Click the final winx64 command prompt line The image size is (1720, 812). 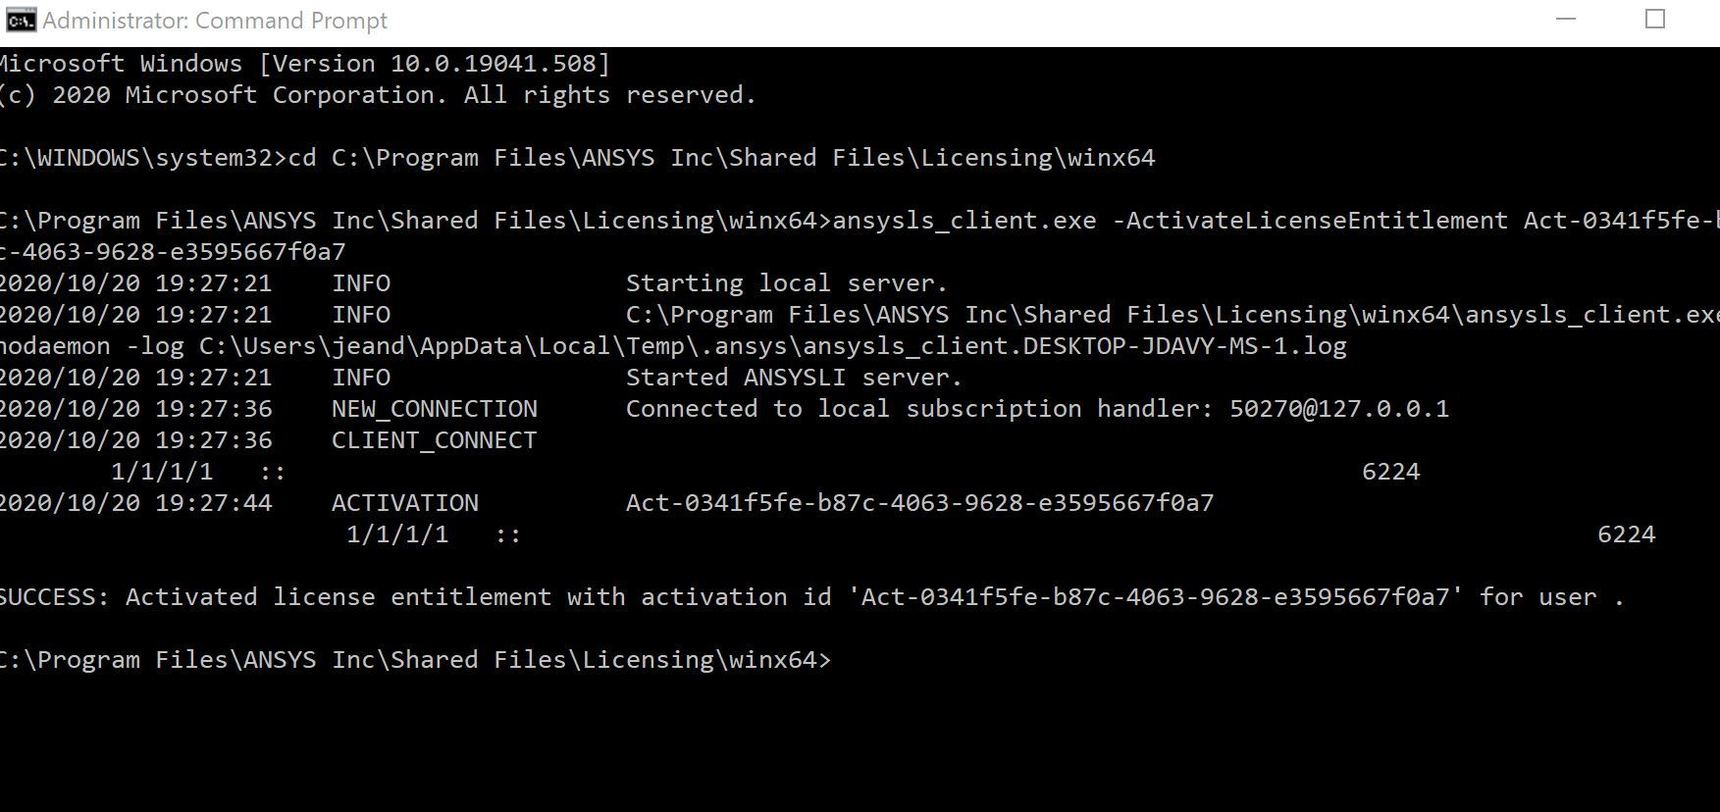[x=415, y=660]
